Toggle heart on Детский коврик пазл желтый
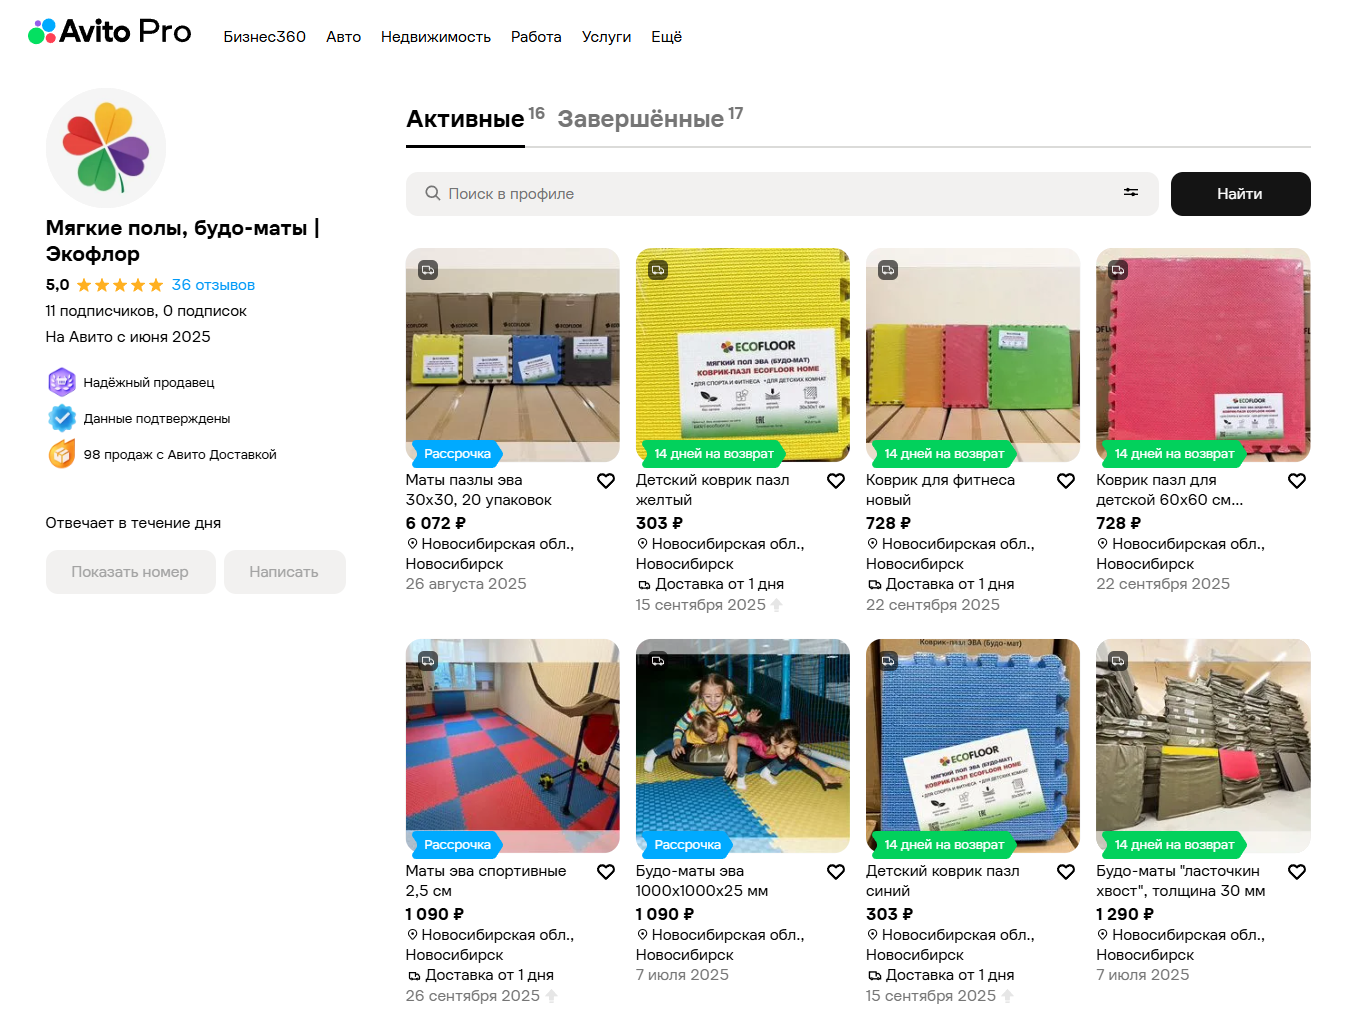 click(x=836, y=481)
